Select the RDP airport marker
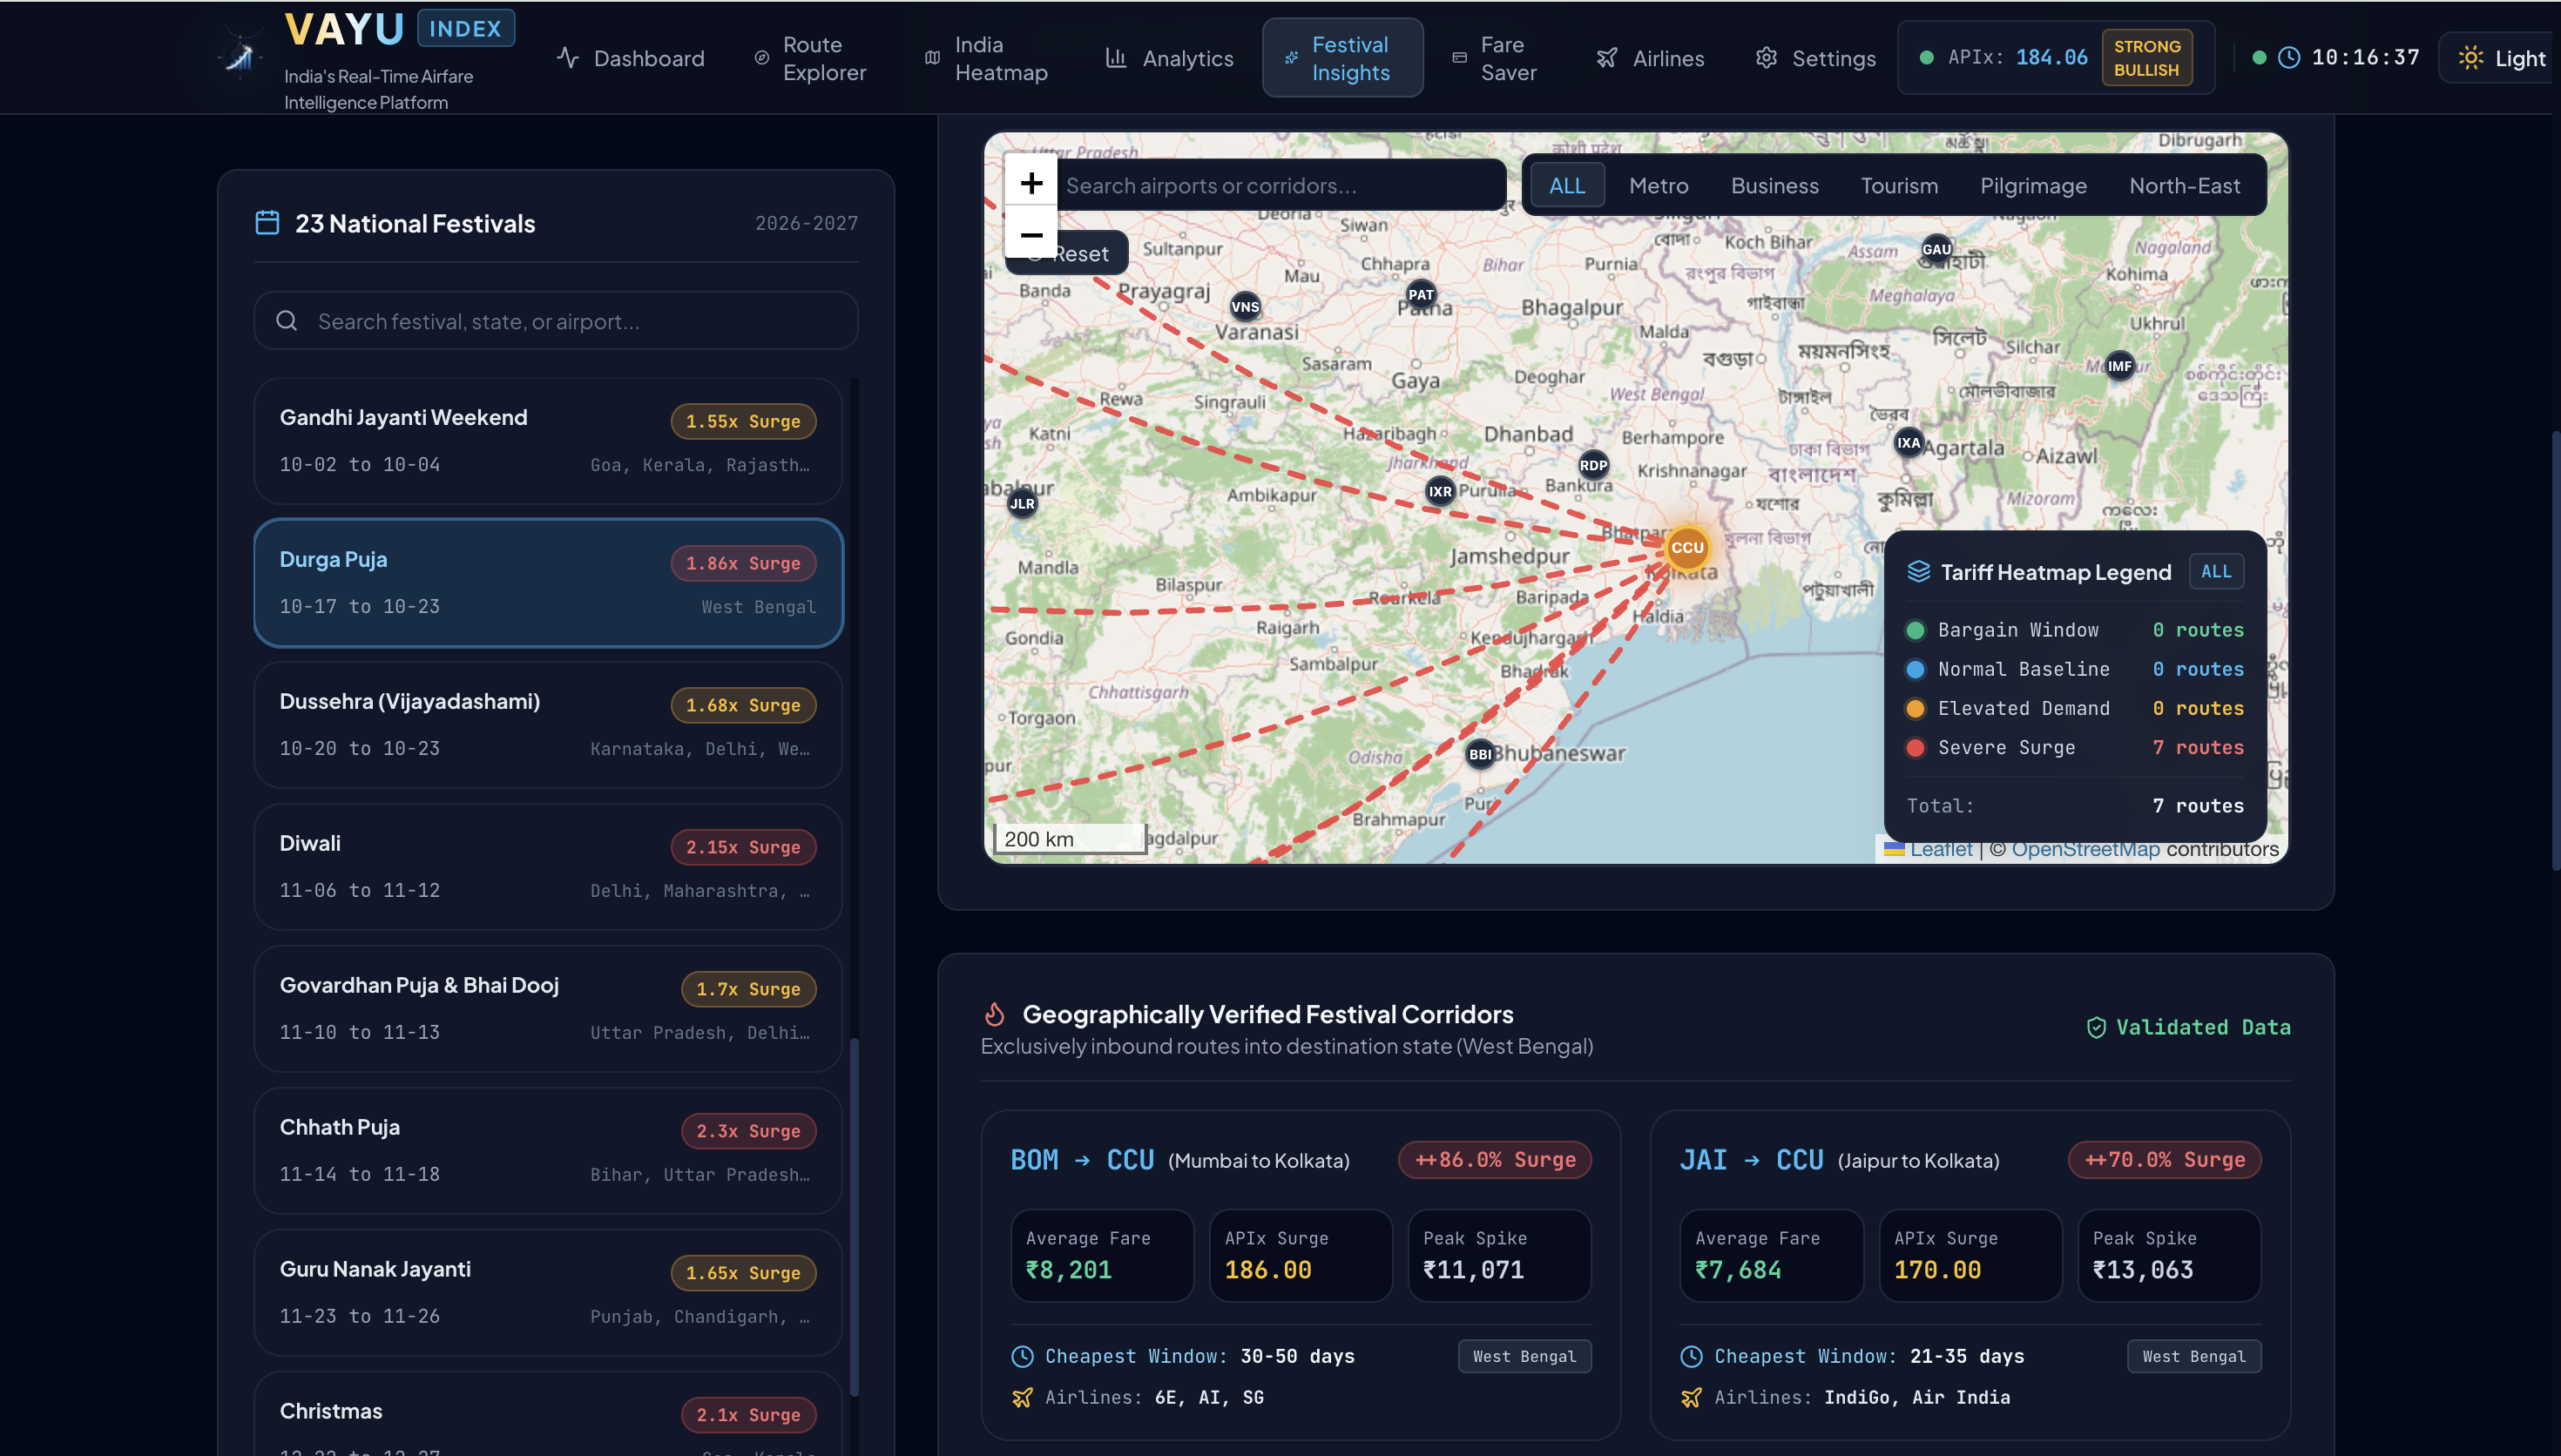The width and height of the screenshot is (2561, 1456). click(1593, 465)
